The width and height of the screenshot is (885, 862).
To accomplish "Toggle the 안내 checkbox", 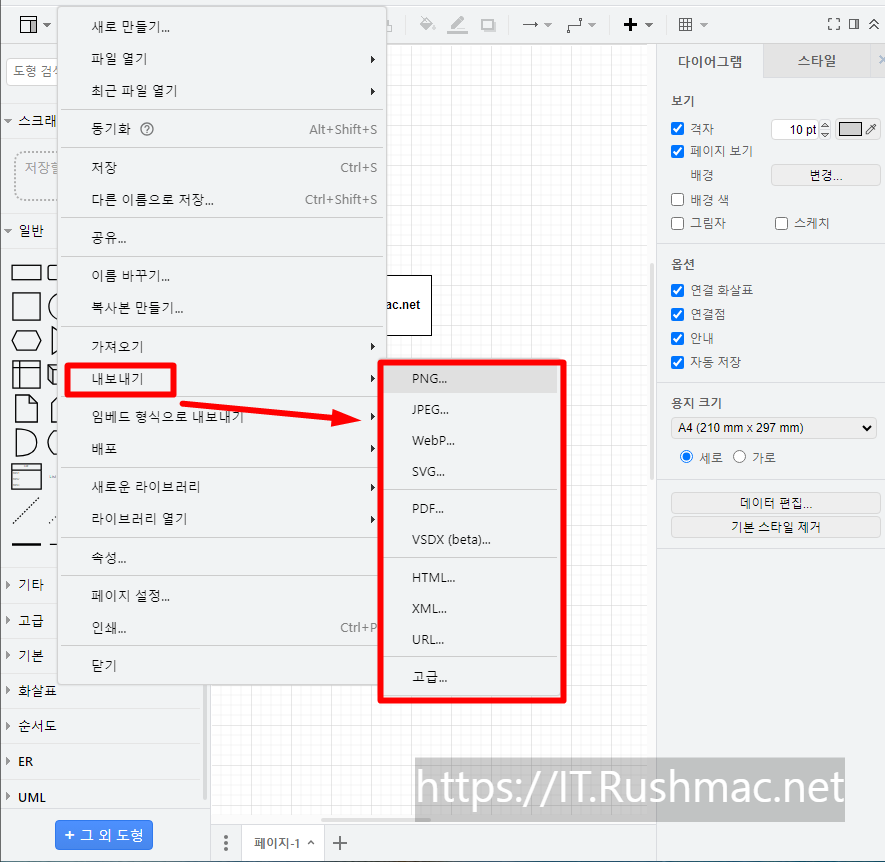I will tap(678, 338).
